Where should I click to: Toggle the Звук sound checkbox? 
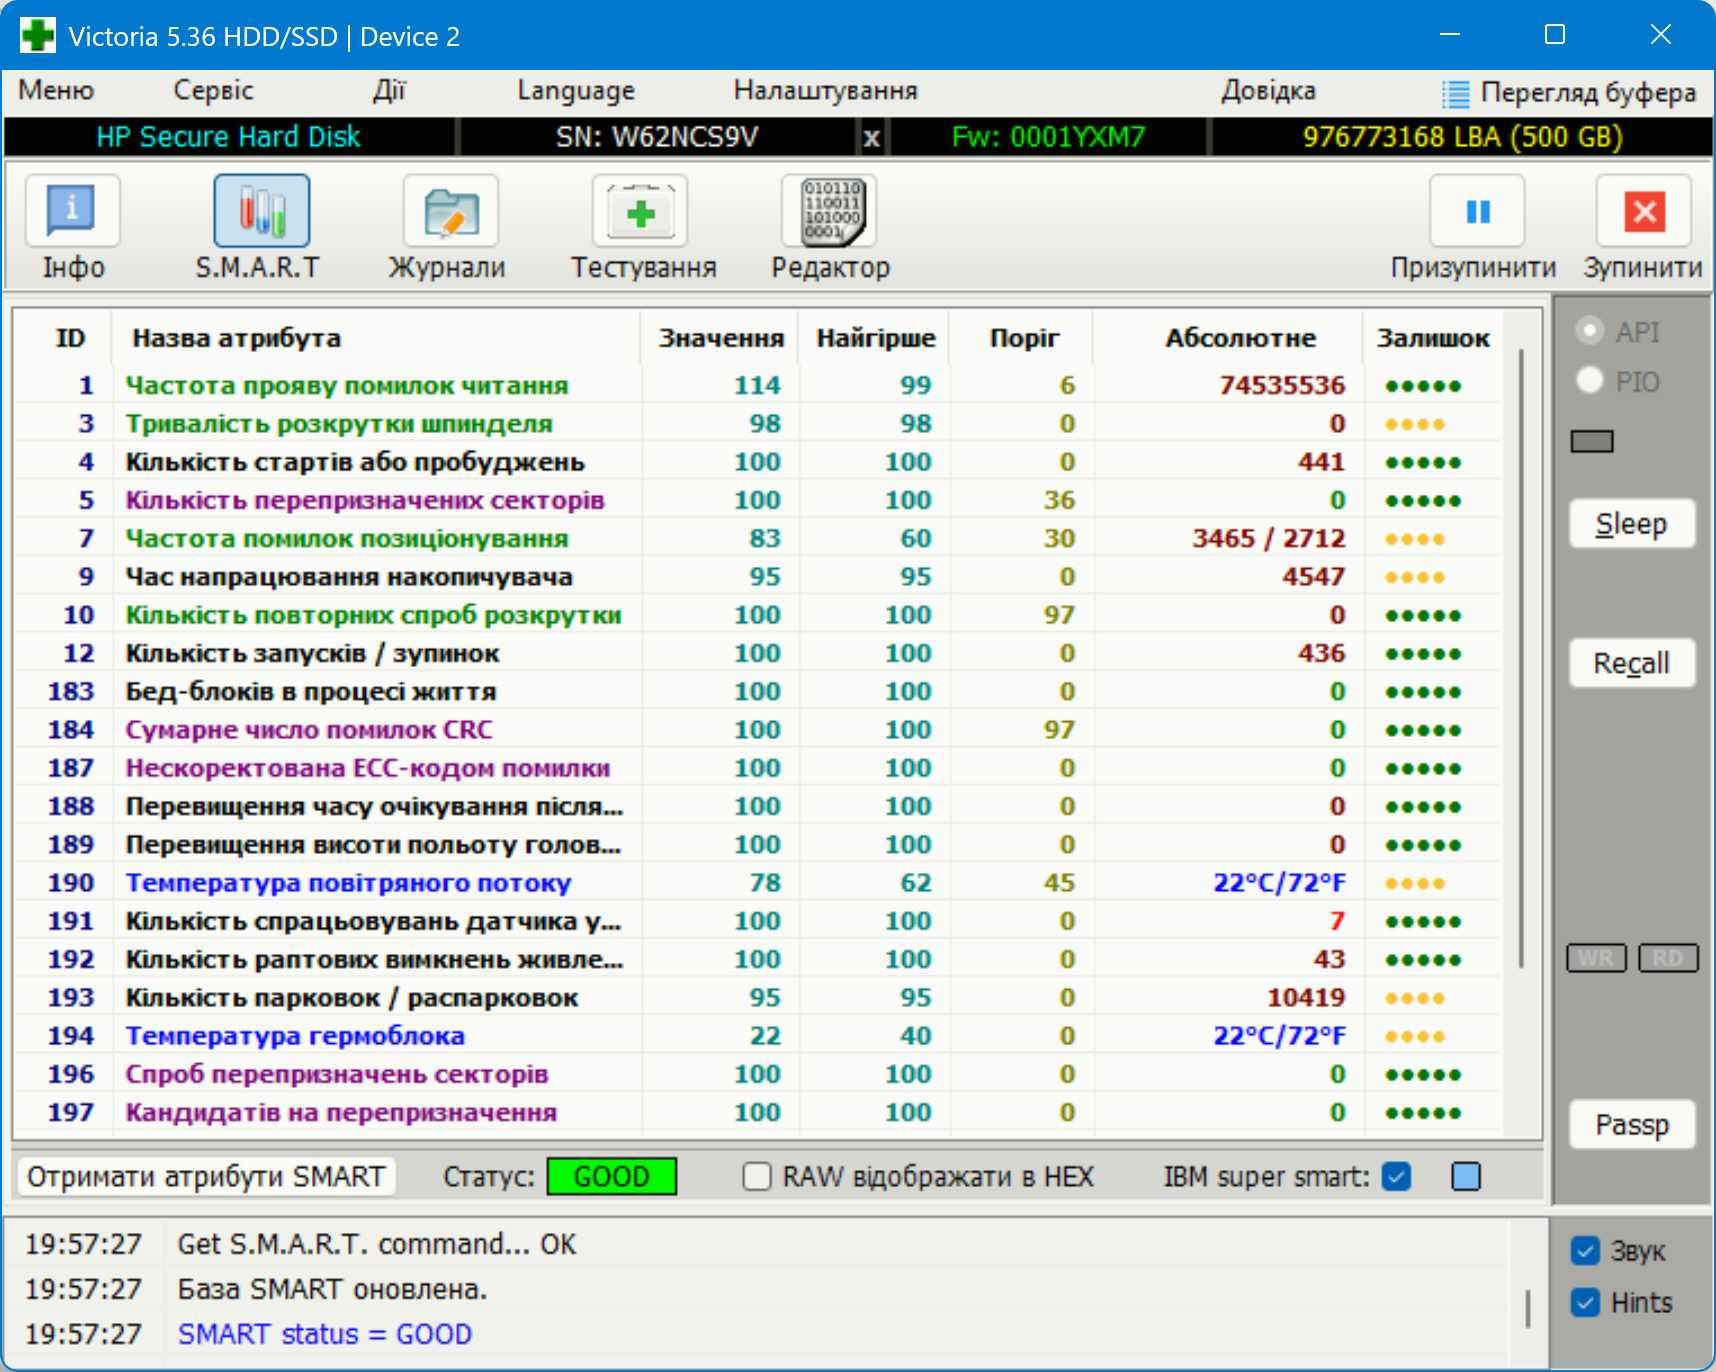pos(1585,1250)
